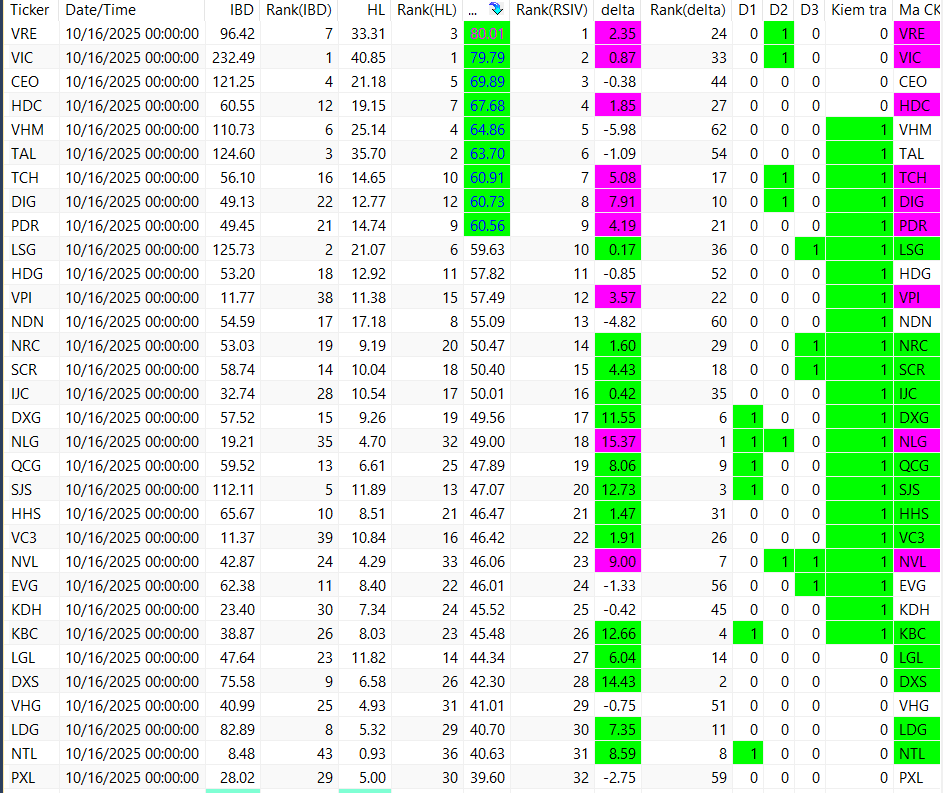Viewport: 943px width, 793px height.
Task: Click the delta value 6.04 in LGL row
Action: [618, 658]
